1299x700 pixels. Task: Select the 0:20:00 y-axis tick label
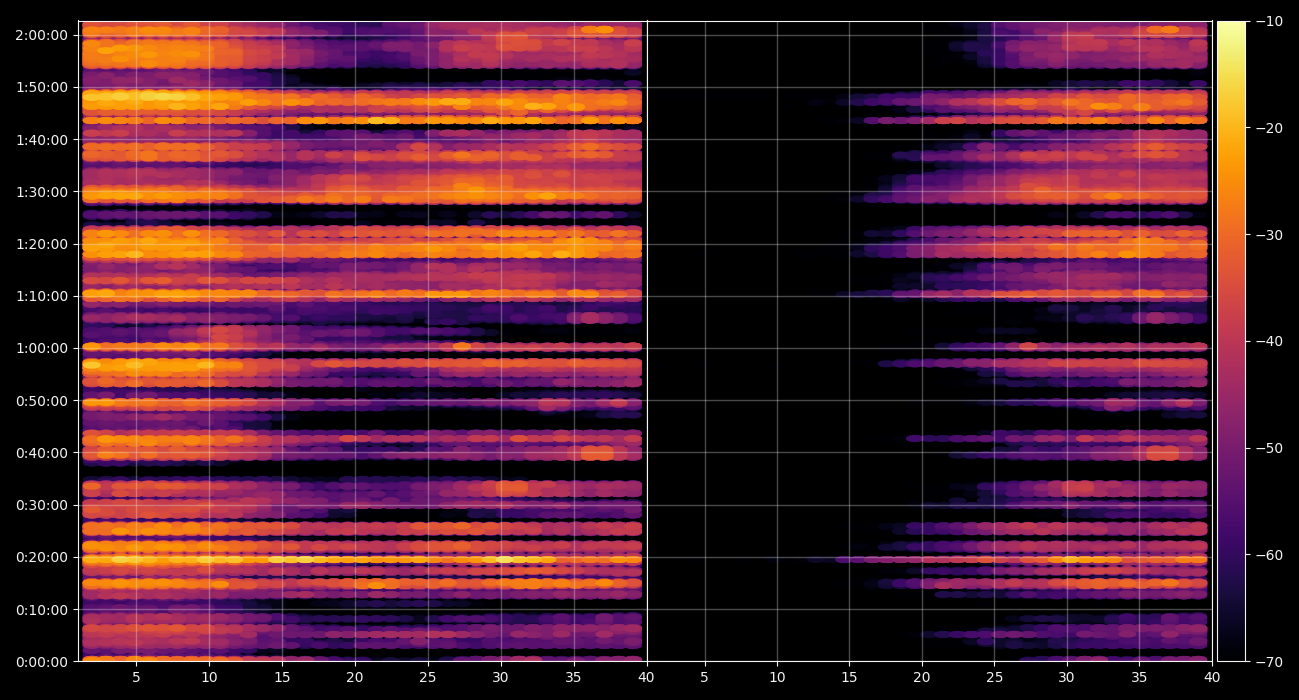coord(42,557)
